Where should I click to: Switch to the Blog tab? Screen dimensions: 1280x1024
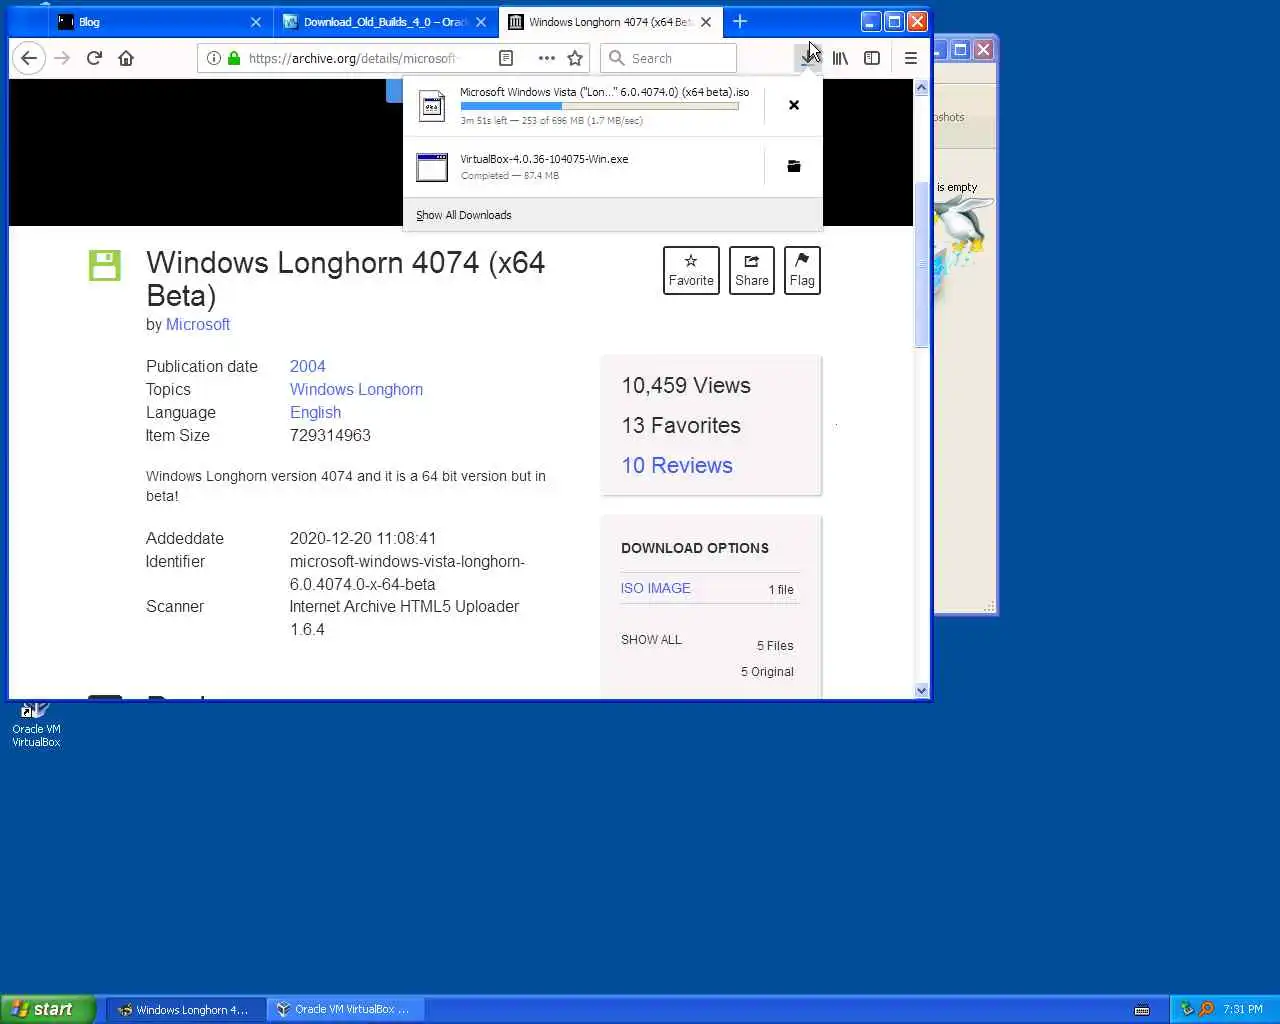pyautogui.click(x=160, y=21)
